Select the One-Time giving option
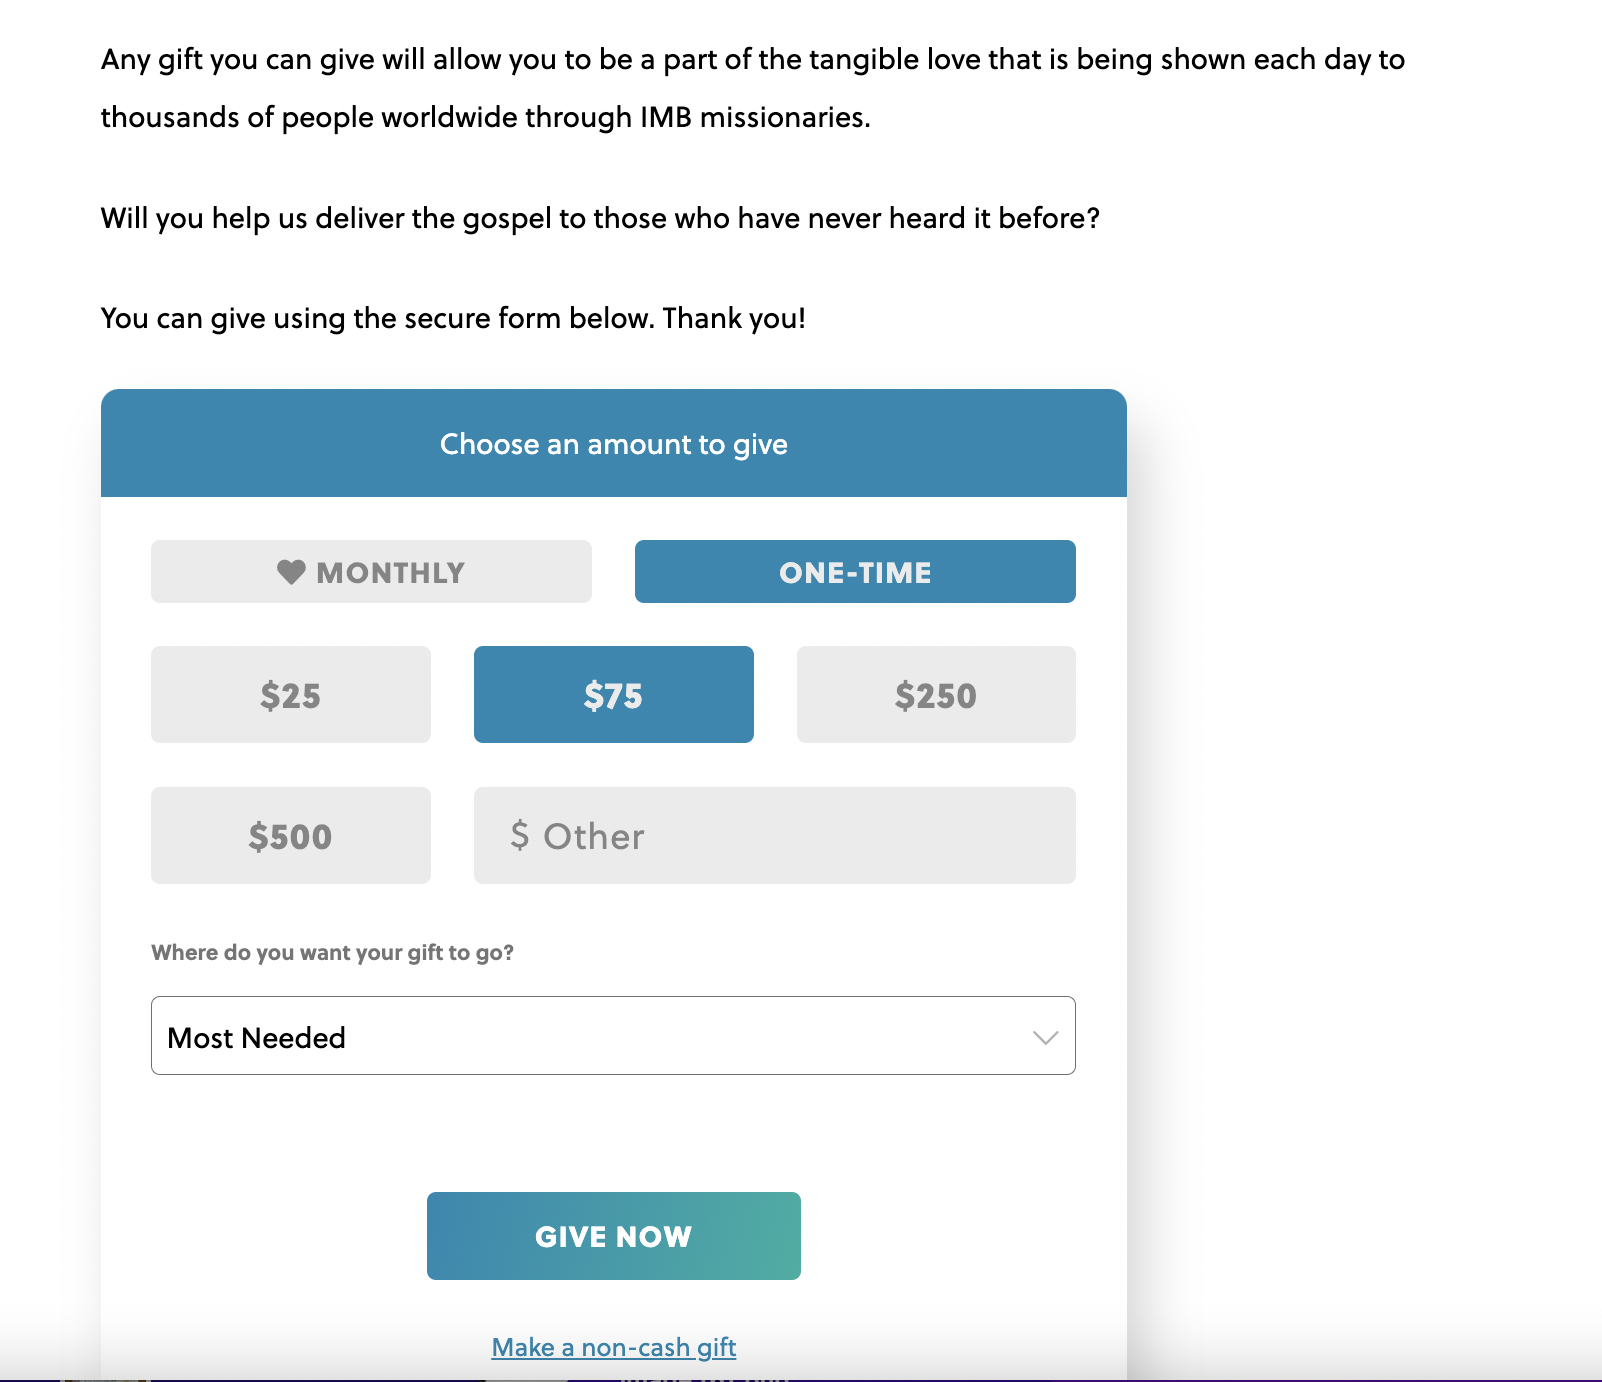The width and height of the screenshot is (1602, 1382). [855, 572]
